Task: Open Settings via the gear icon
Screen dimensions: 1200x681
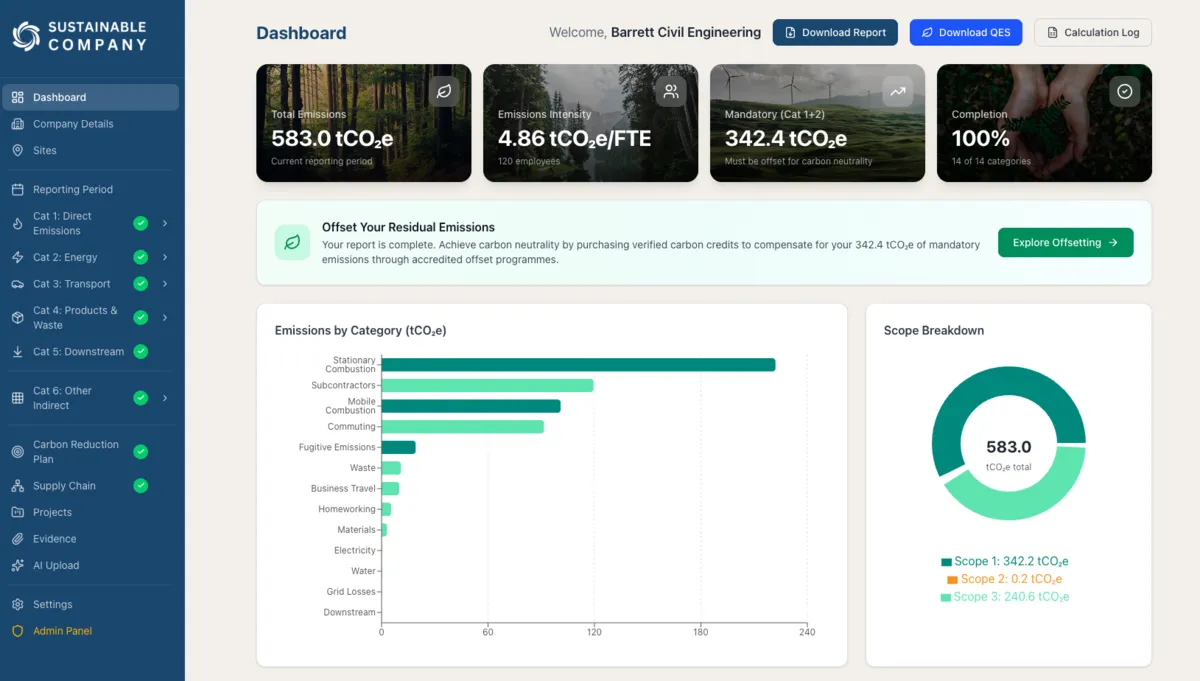Action: point(18,604)
